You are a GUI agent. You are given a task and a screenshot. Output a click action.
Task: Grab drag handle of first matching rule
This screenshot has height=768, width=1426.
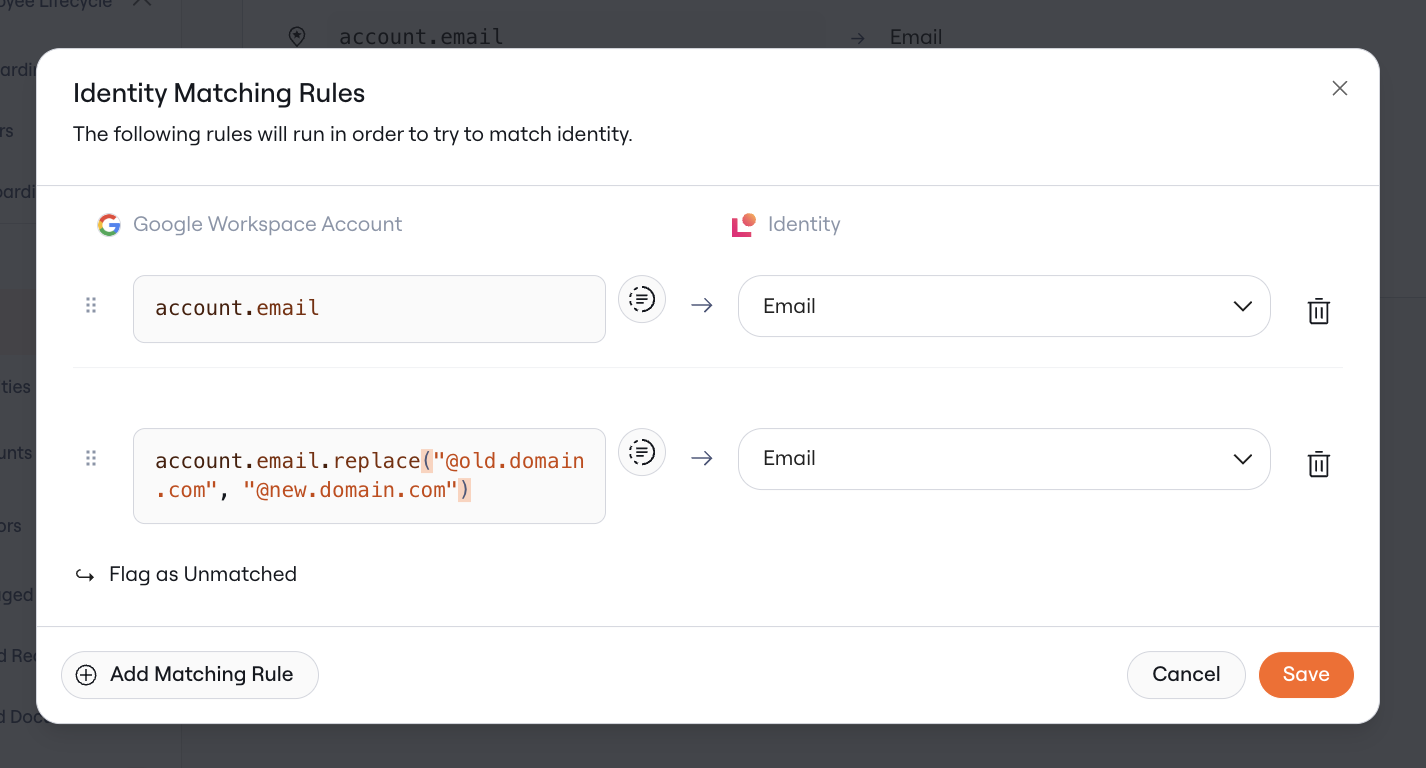pos(91,306)
